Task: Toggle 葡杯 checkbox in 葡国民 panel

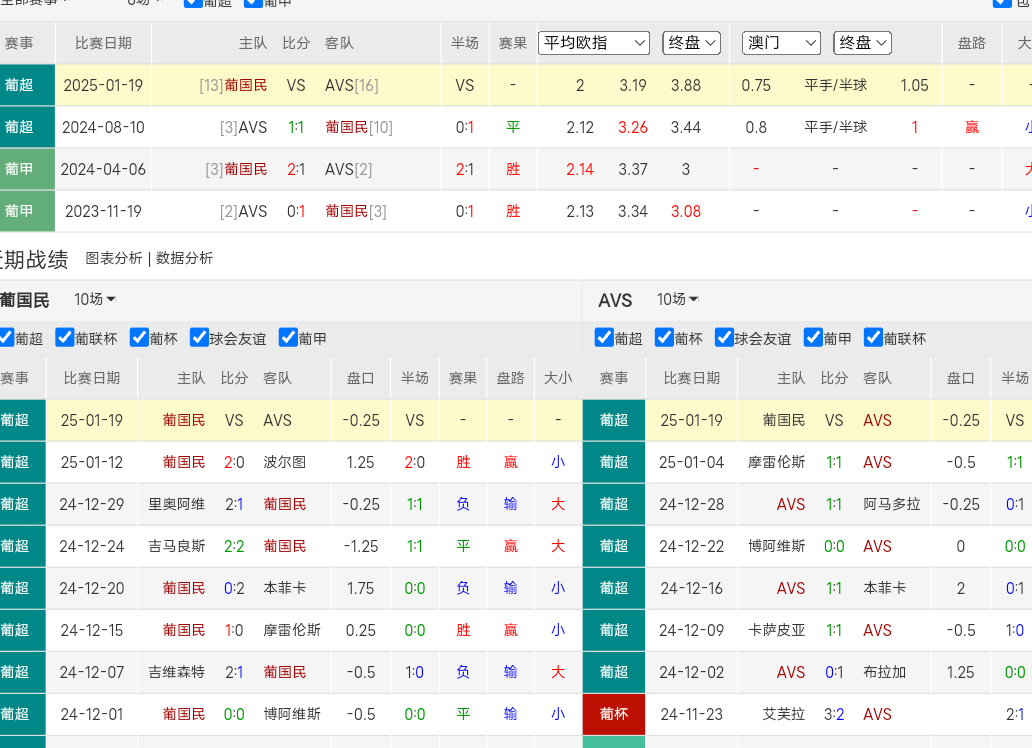Action: point(139,338)
